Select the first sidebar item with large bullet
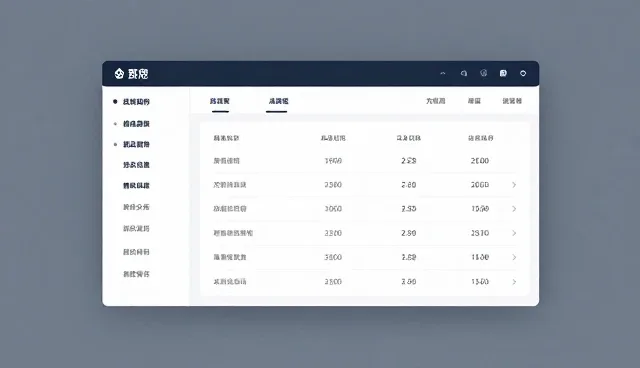Viewport: 640px width, 368px height. point(136,102)
